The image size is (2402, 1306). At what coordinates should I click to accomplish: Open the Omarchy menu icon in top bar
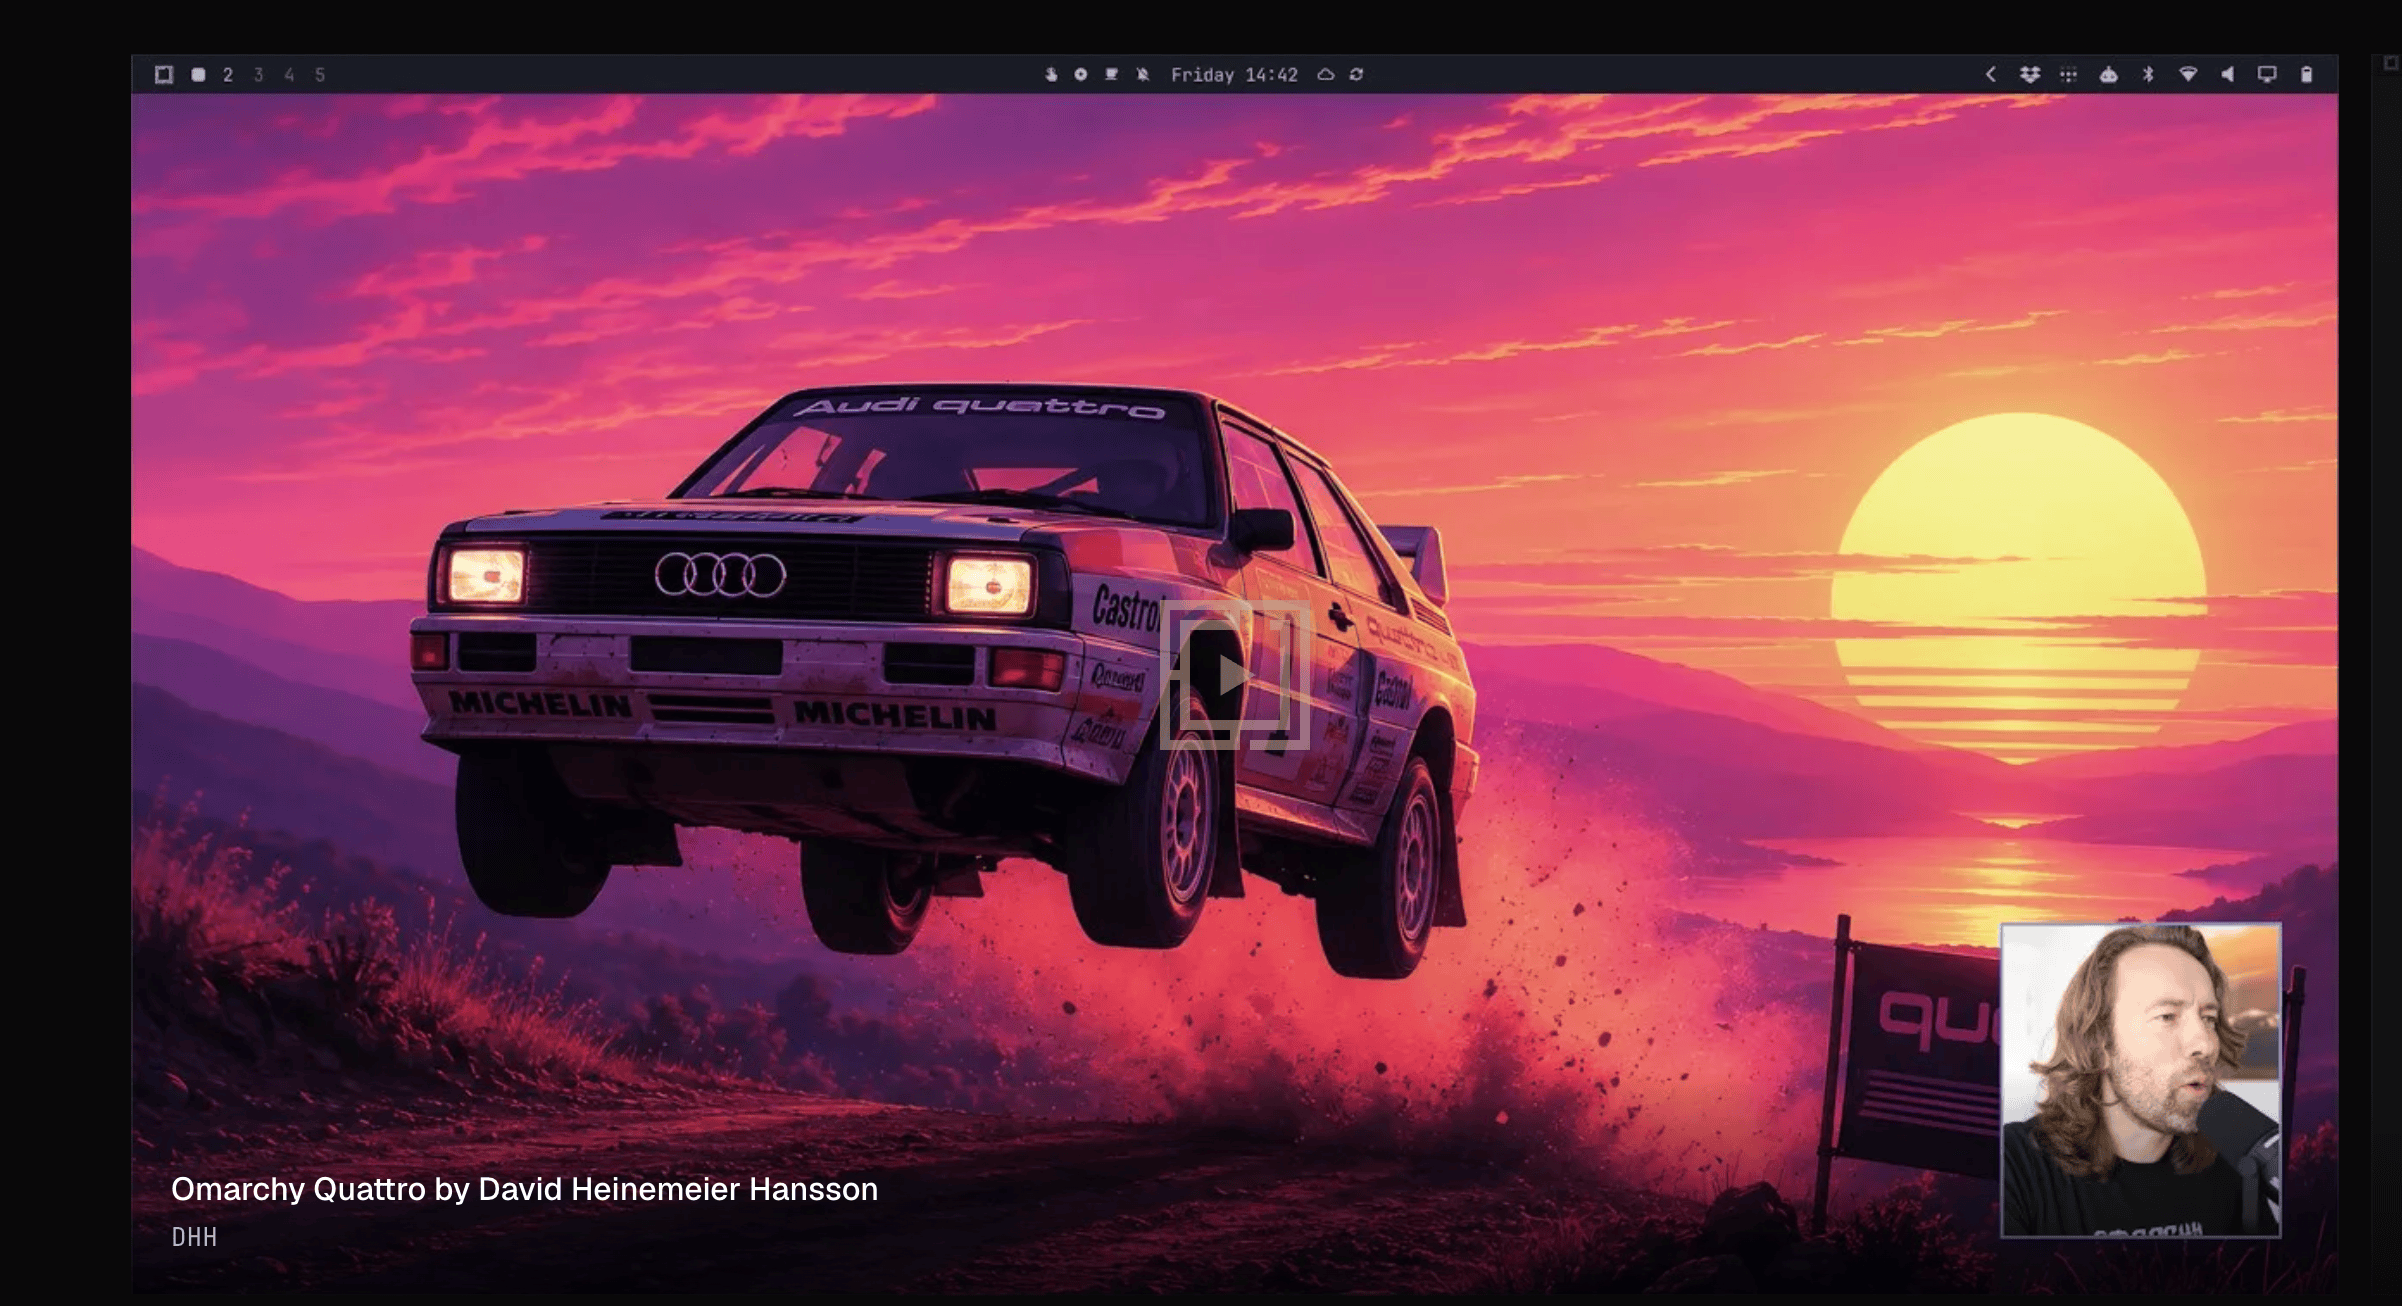164,74
